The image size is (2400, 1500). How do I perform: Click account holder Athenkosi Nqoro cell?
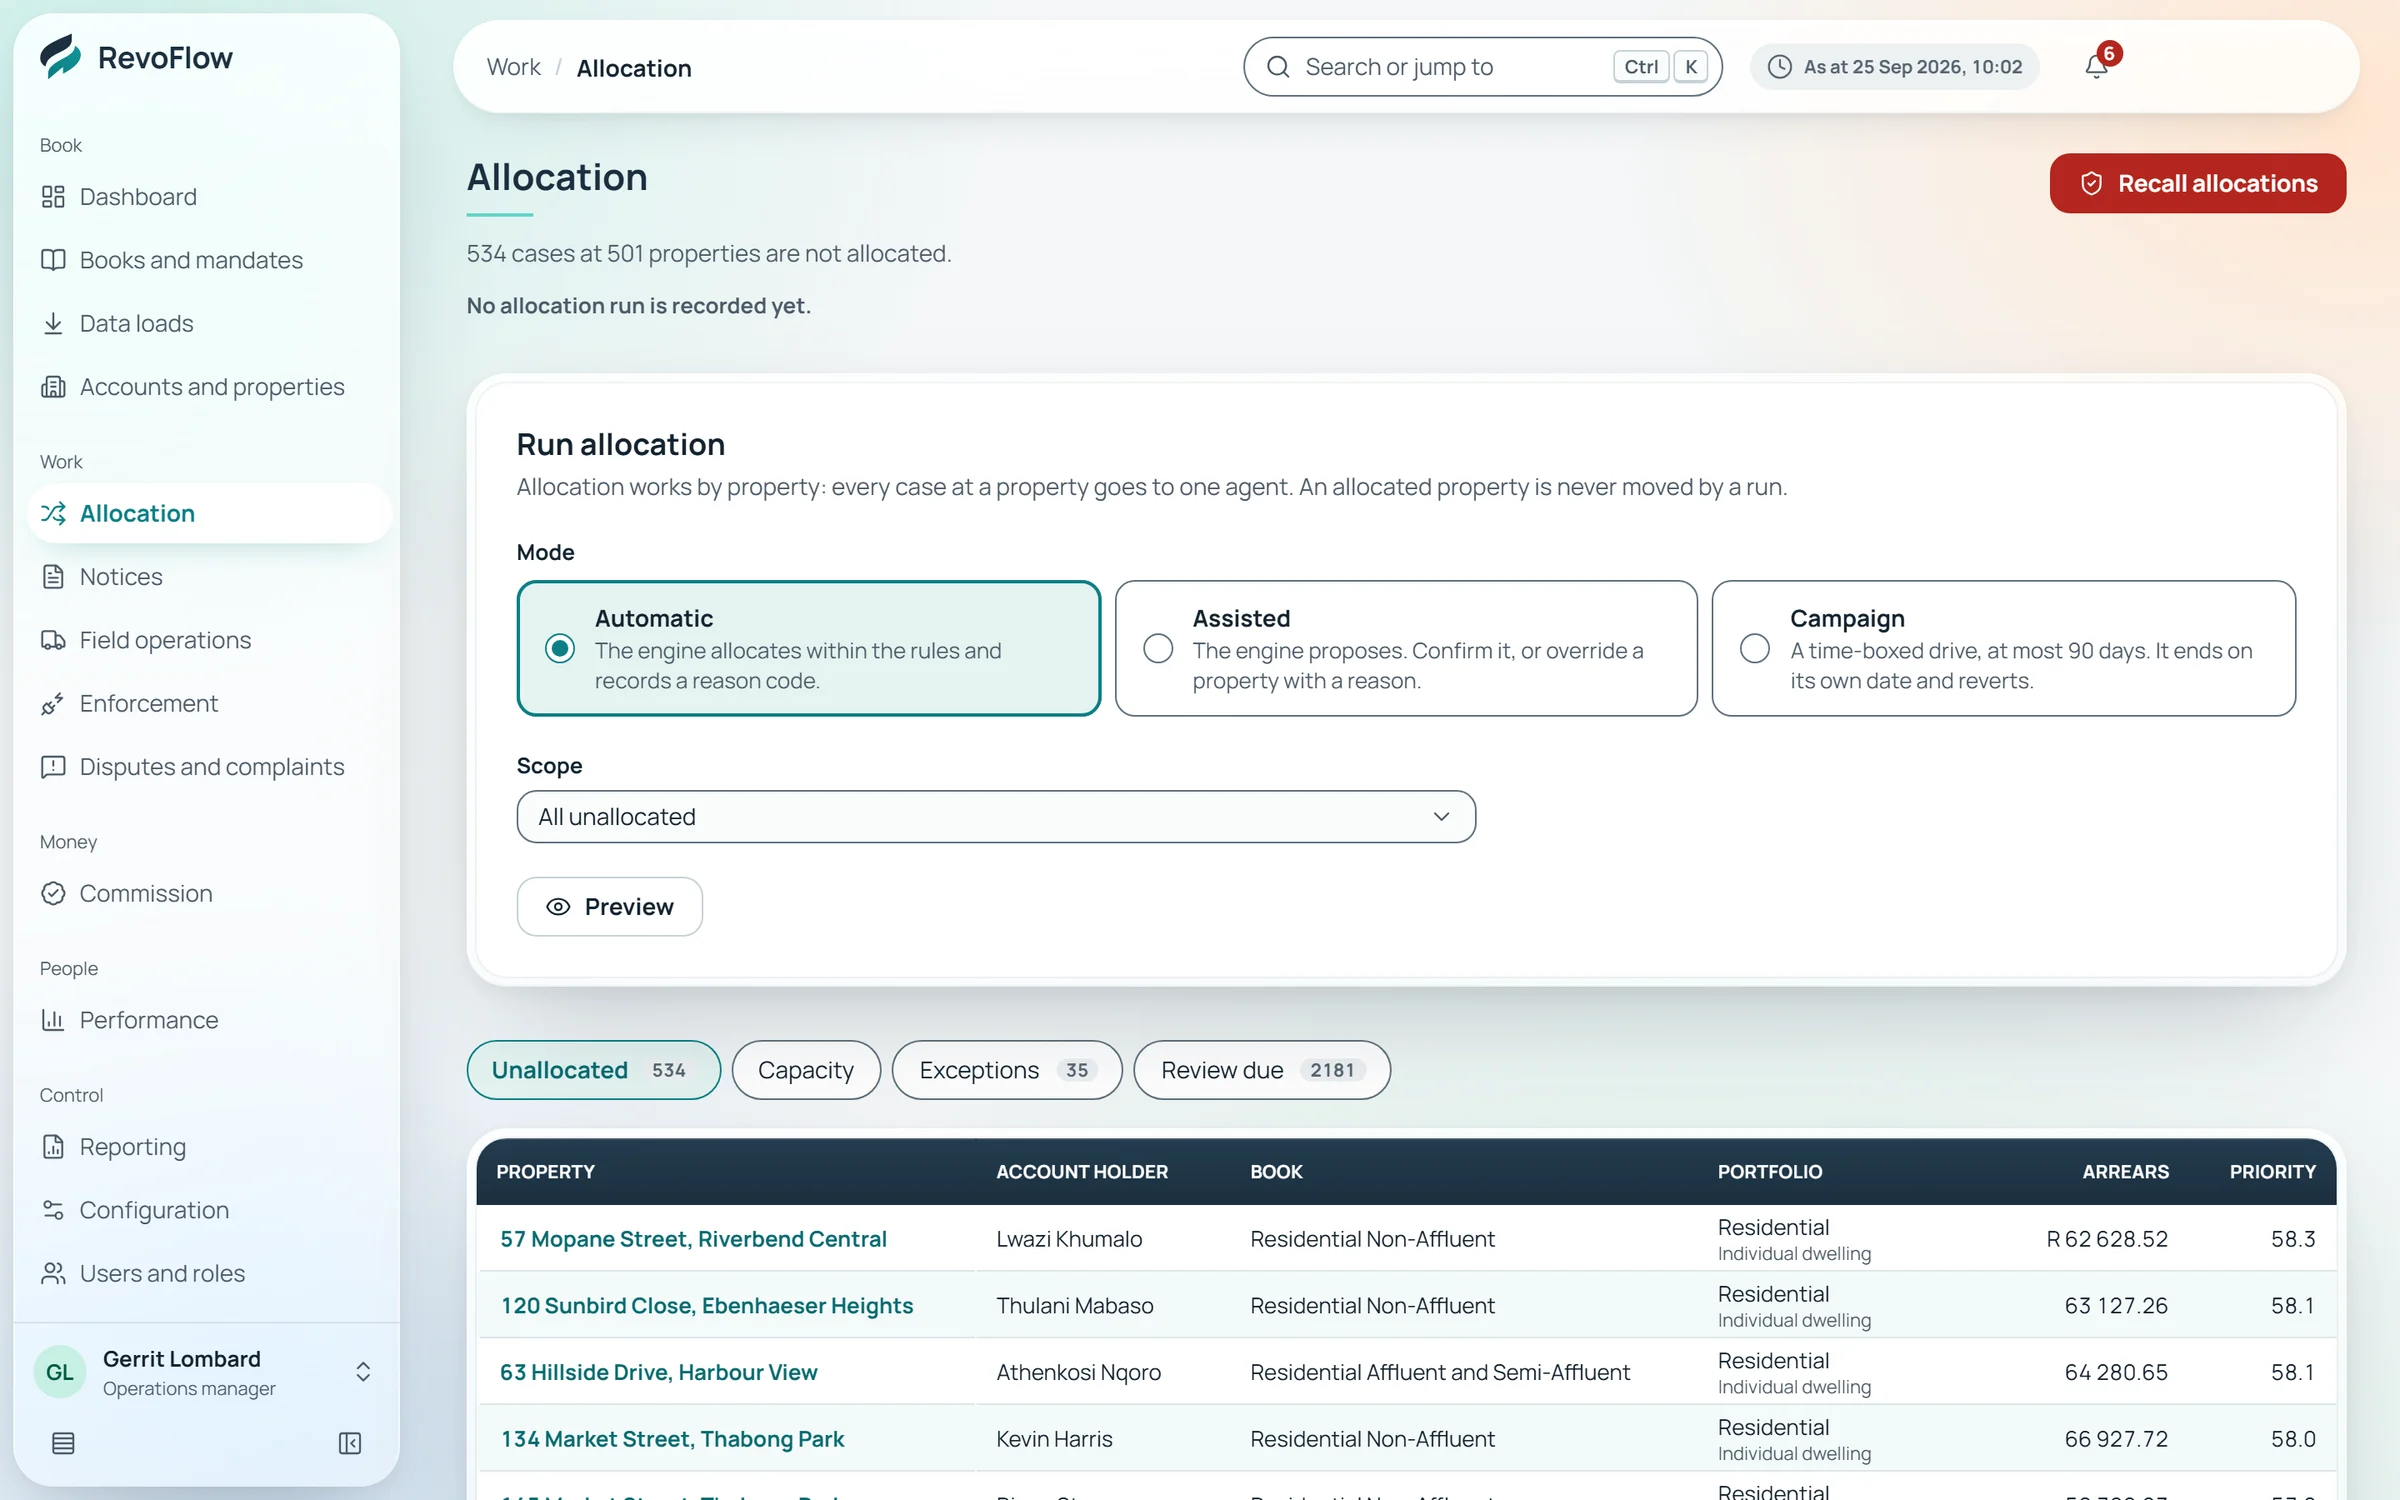click(x=1078, y=1372)
